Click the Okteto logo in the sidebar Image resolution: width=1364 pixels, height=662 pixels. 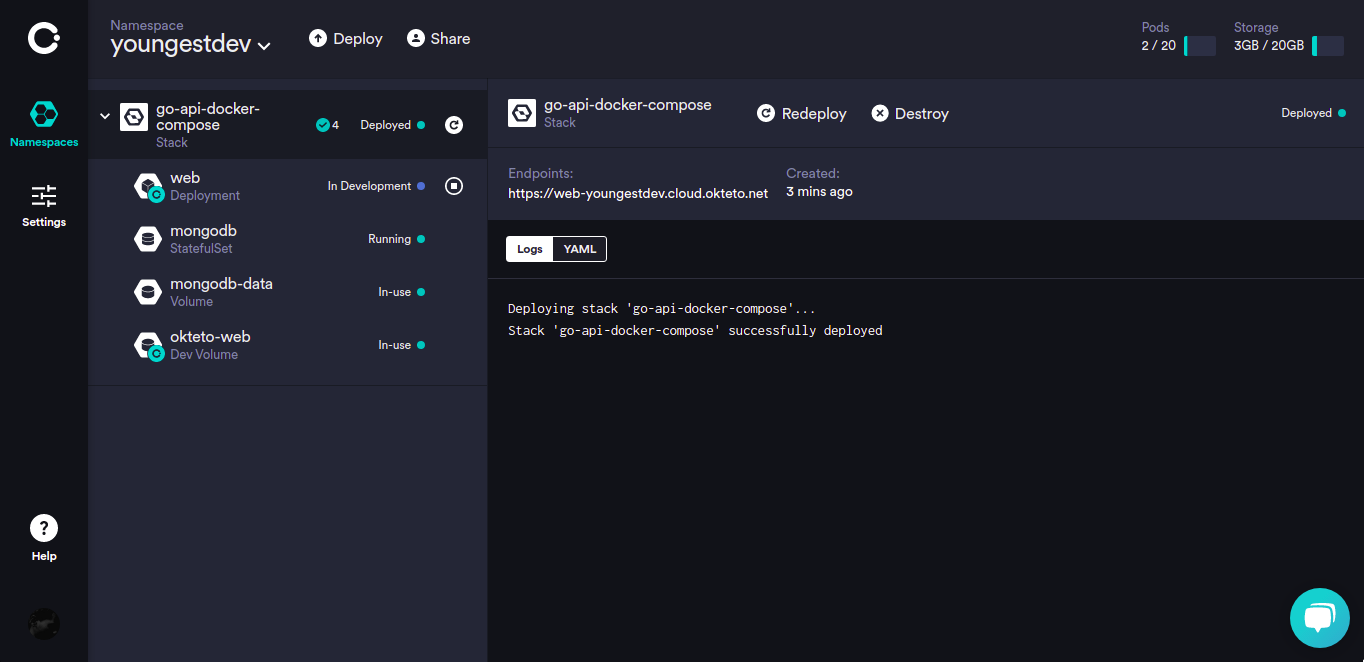click(44, 39)
